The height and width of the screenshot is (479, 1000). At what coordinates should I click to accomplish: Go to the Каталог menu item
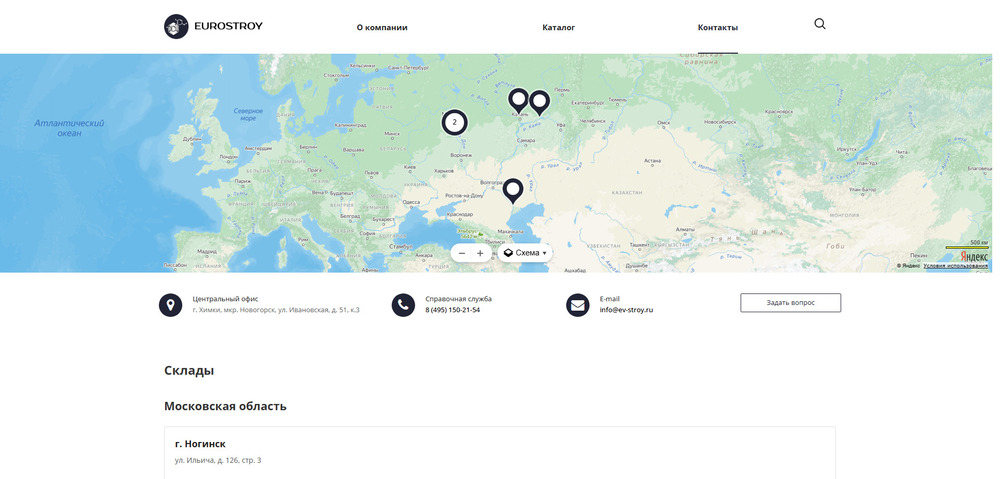pyautogui.click(x=558, y=28)
